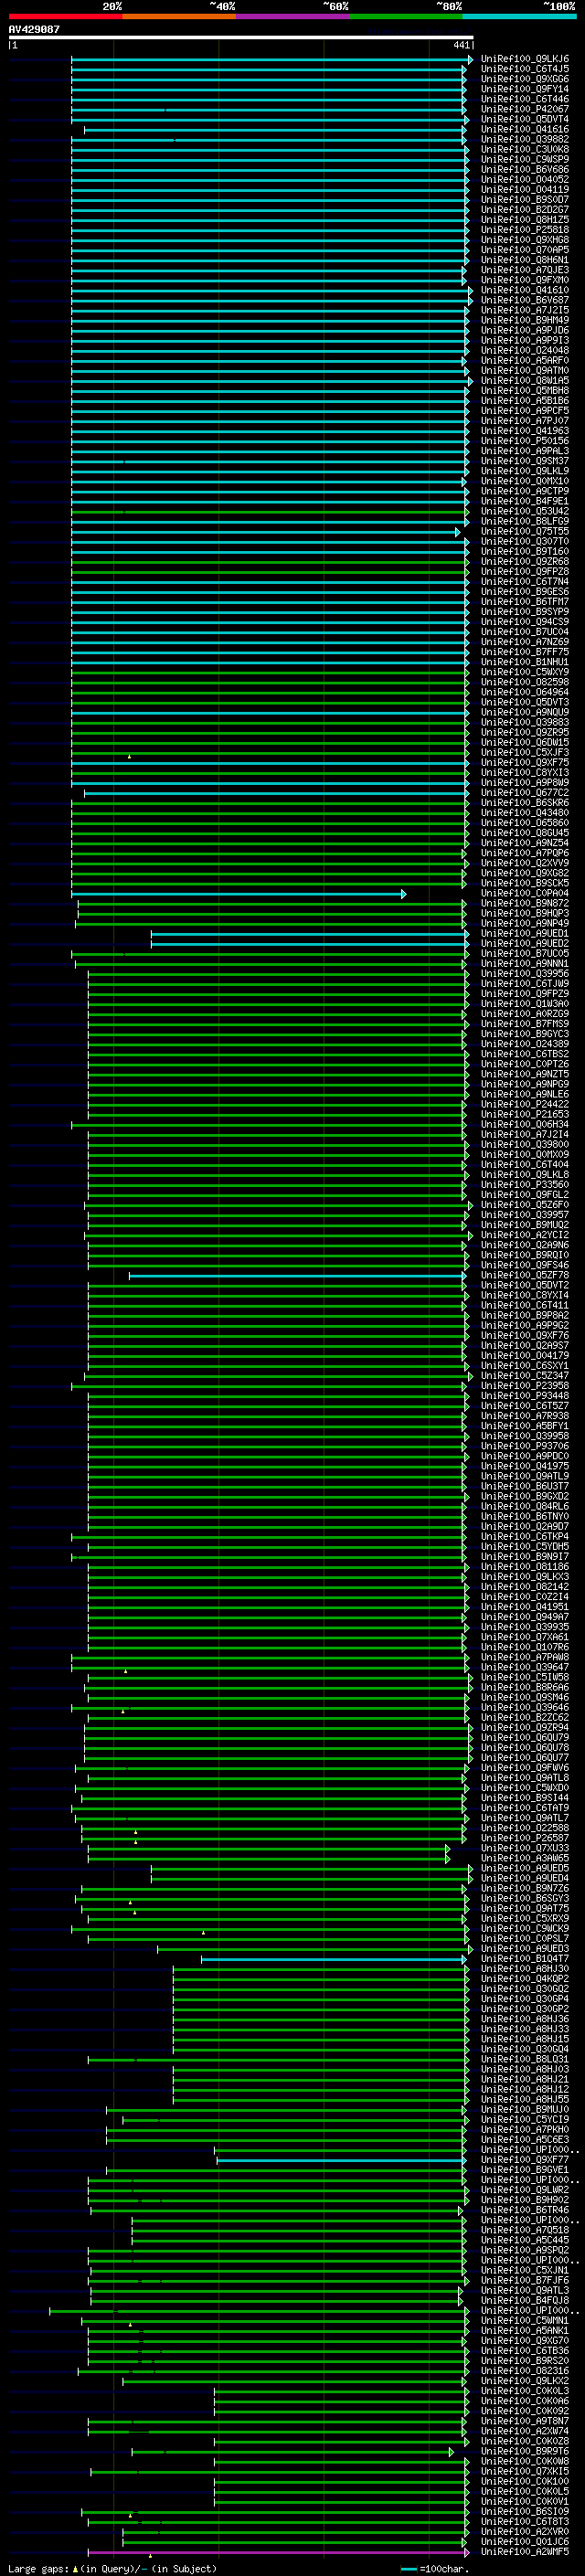The height and width of the screenshot is (2576, 585).
Task: Click the orange ~40% identity legend bar
Action: point(179,16)
